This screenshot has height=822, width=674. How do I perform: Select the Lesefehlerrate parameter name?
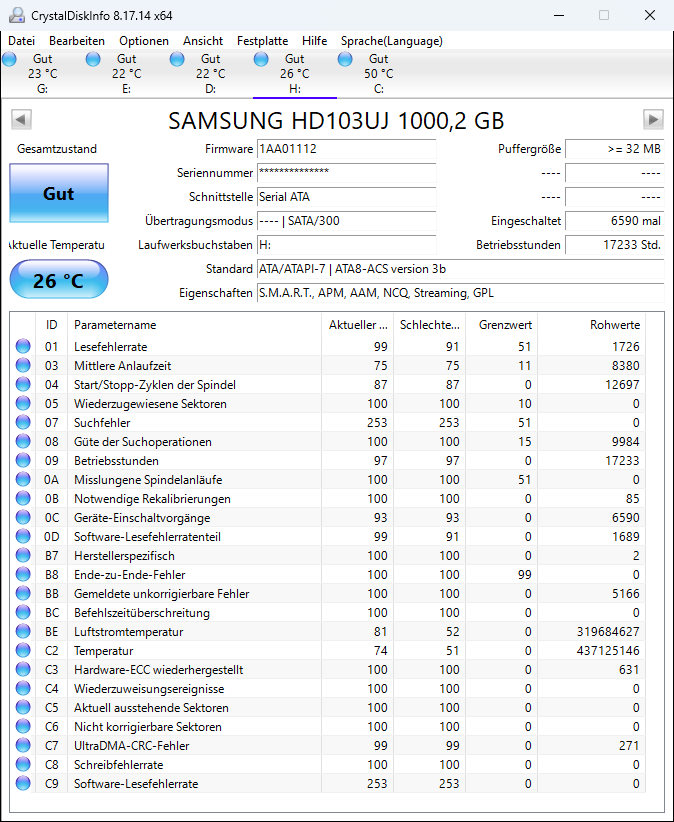coord(111,347)
